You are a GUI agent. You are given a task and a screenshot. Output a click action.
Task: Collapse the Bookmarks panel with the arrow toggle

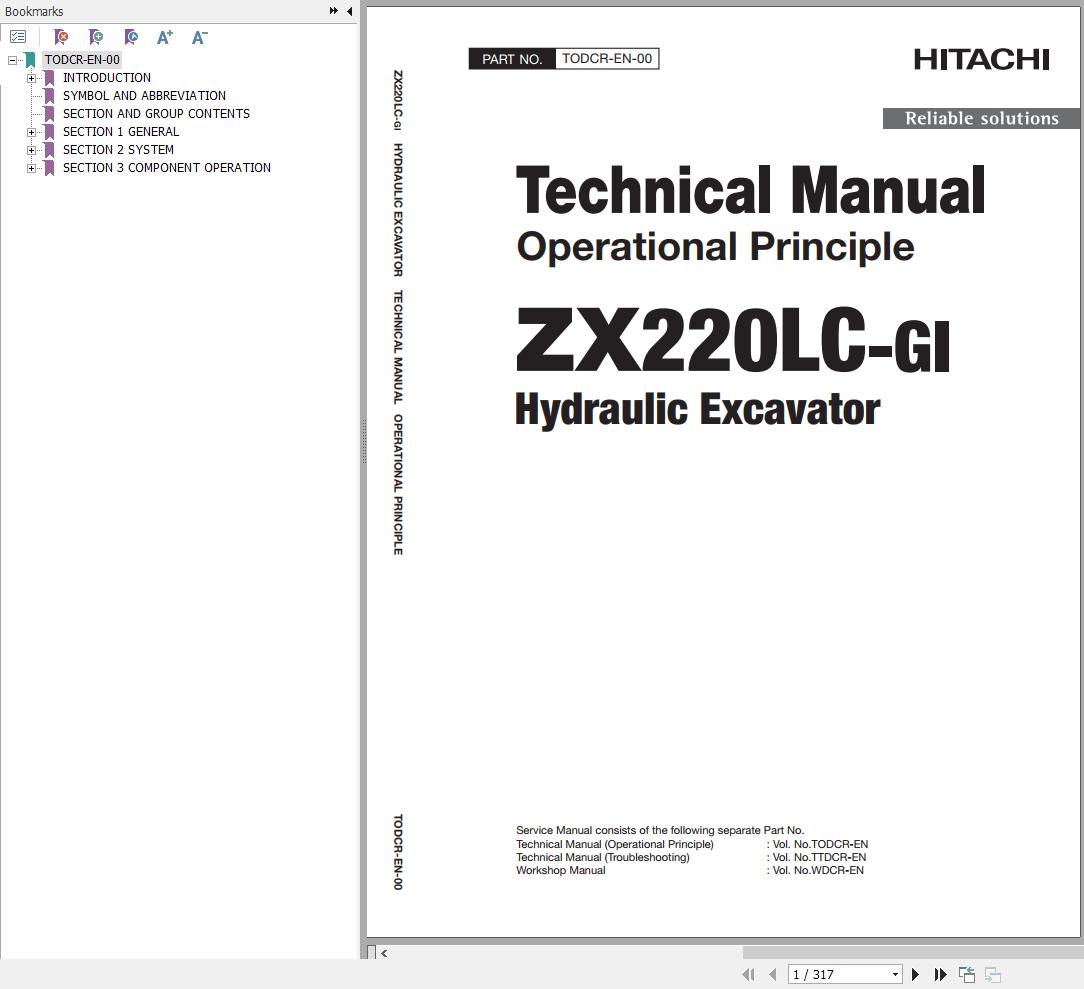(x=348, y=11)
